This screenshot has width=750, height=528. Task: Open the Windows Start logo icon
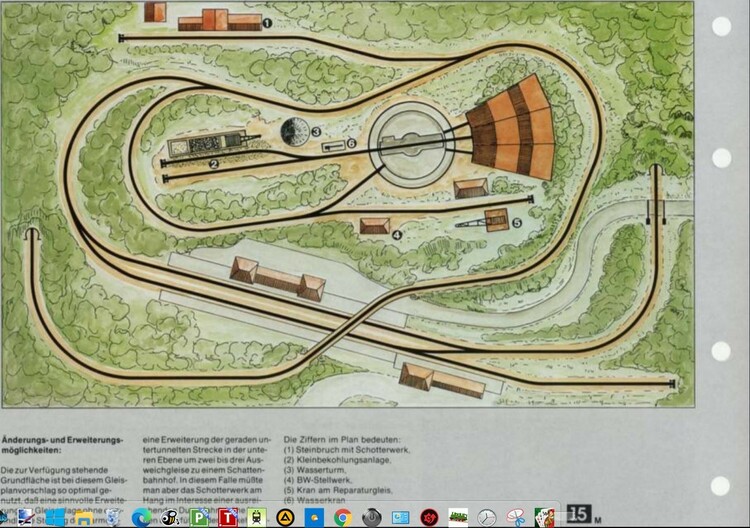pyautogui.click(x=55, y=517)
